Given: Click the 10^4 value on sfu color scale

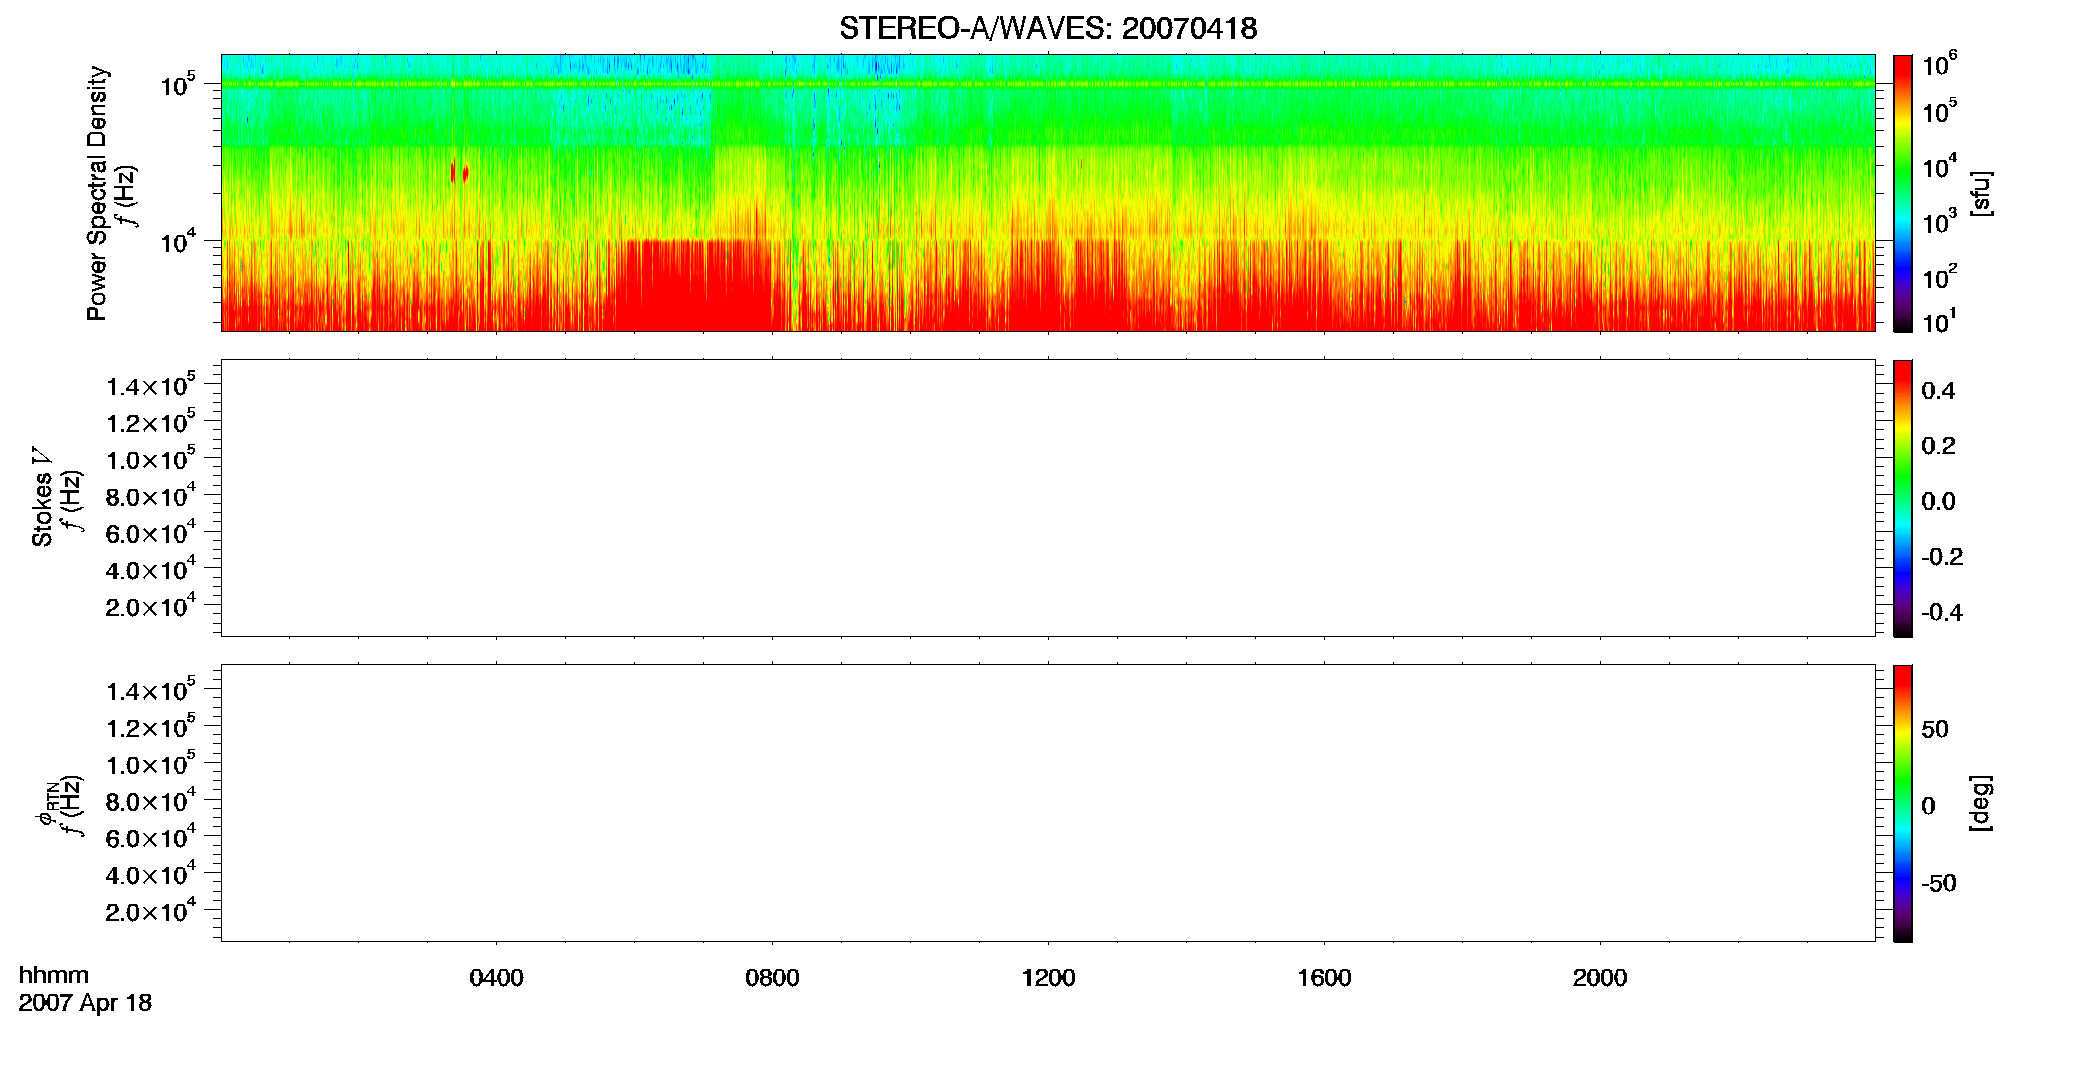Looking at the screenshot, I should point(1939,167).
